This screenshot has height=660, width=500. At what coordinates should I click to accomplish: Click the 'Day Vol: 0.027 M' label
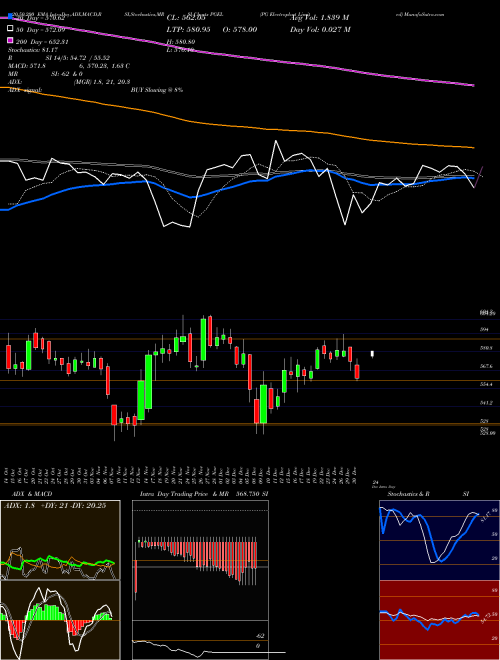pyautogui.click(x=320, y=30)
